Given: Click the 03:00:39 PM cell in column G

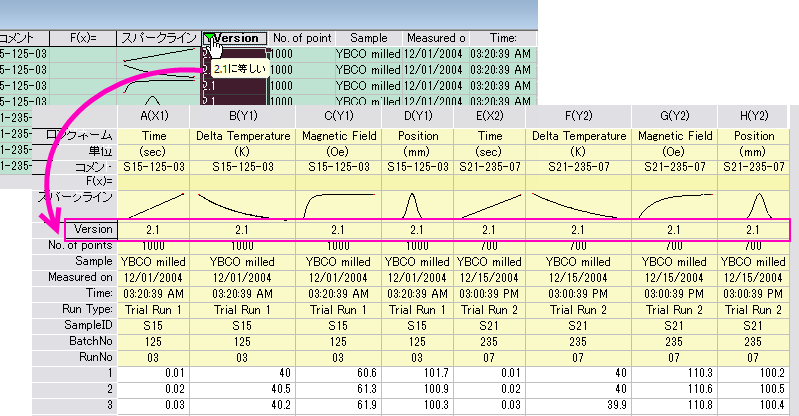Looking at the screenshot, I should 674,294.
